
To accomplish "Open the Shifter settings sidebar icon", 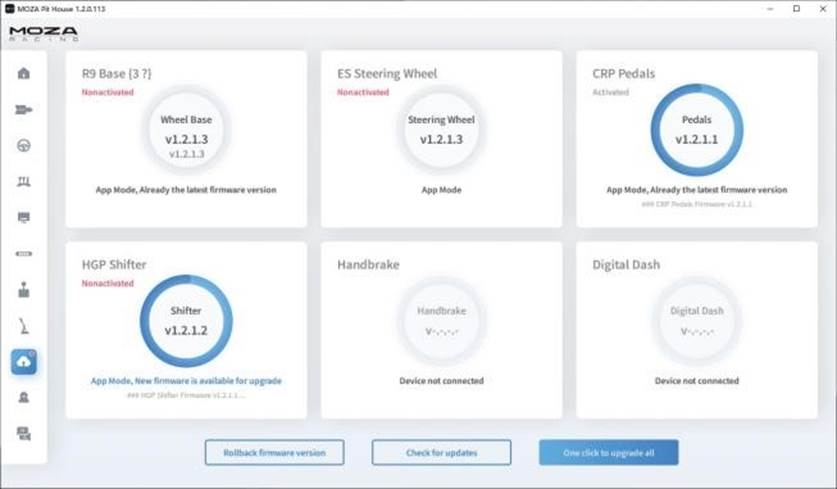I will pyautogui.click(x=23, y=290).
